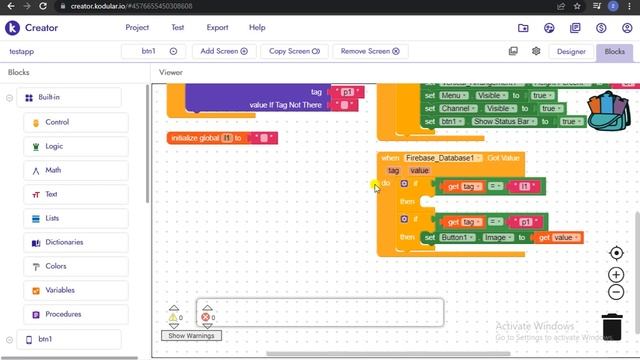
Task: Open the Test menu
Action: coord(178,27)
